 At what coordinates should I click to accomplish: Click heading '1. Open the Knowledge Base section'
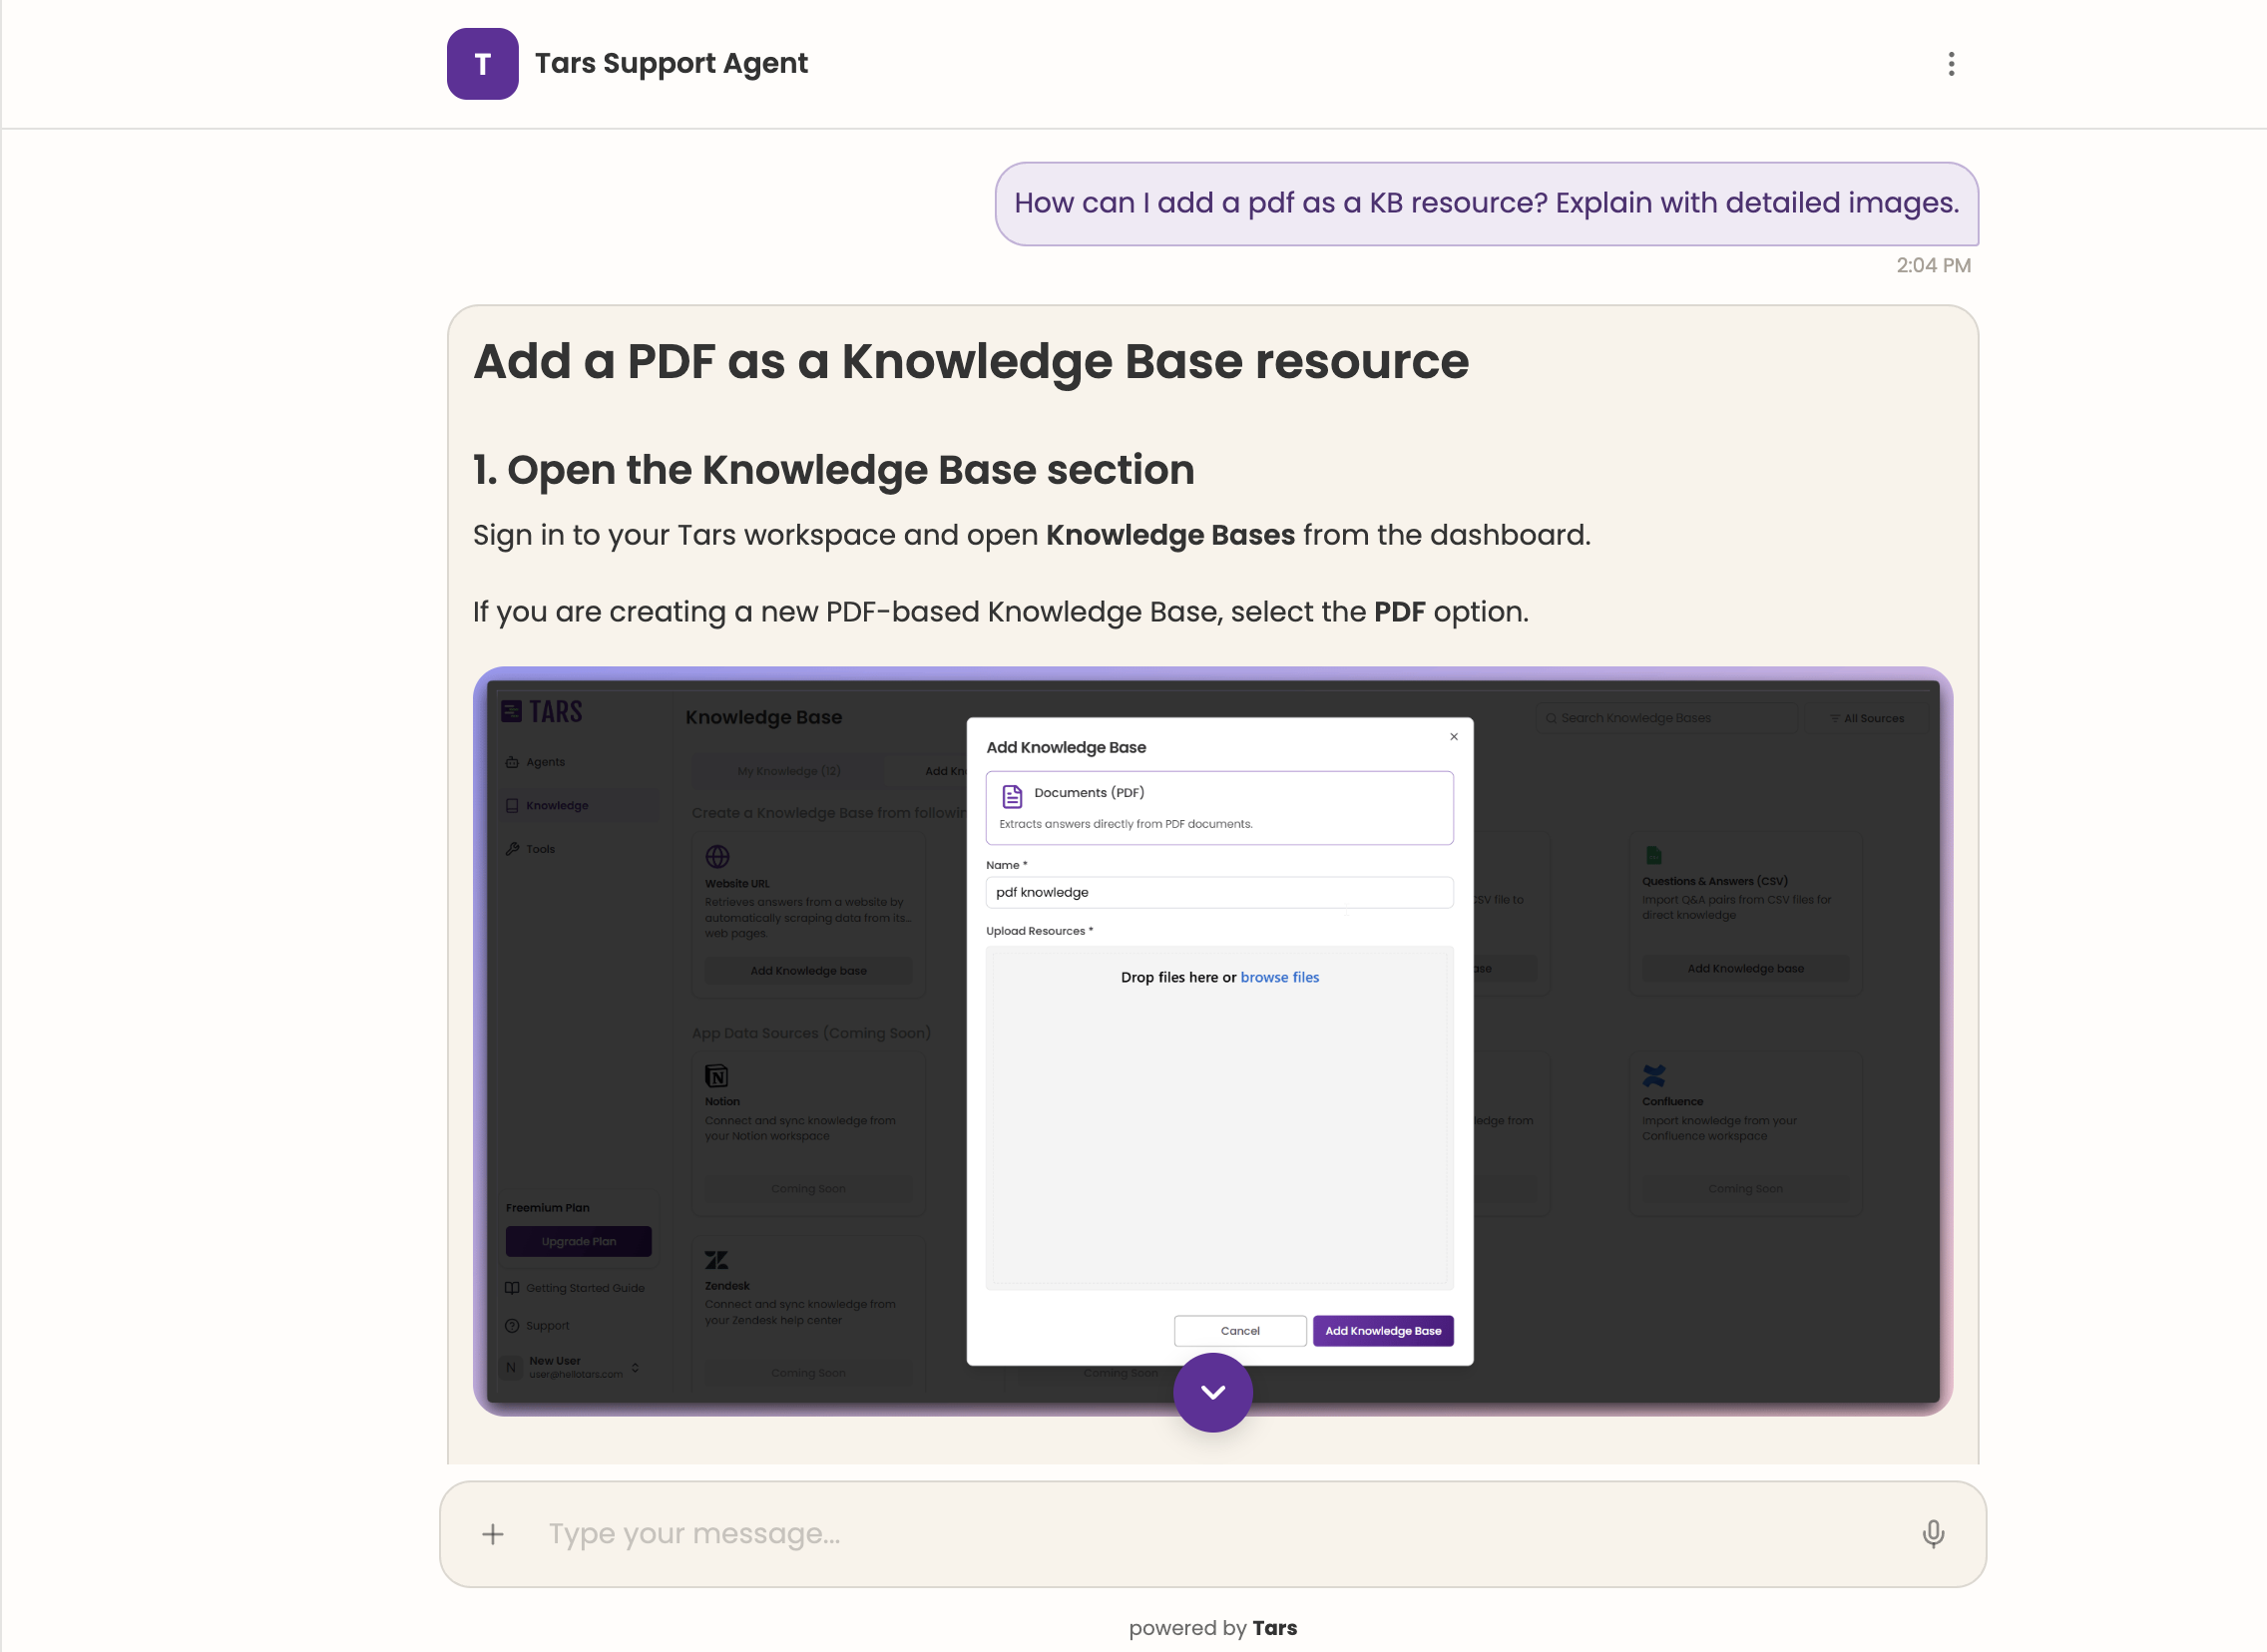tap(833, 469)
